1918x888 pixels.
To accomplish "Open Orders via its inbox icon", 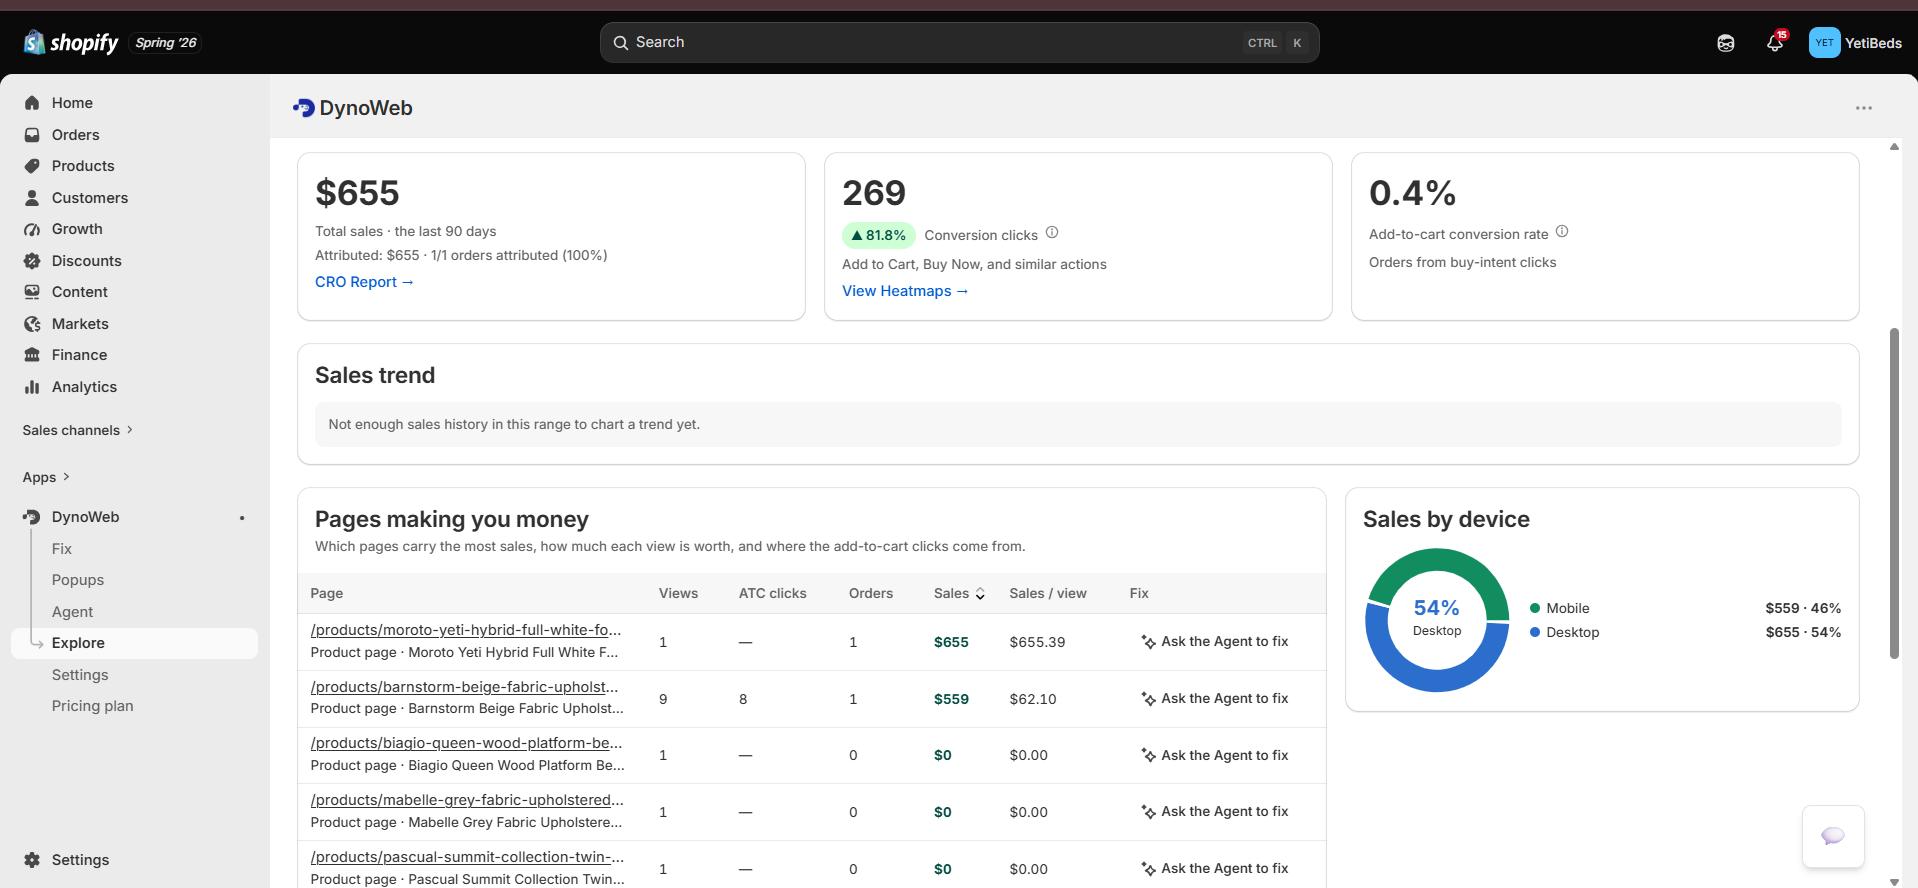I will point(32,135).
